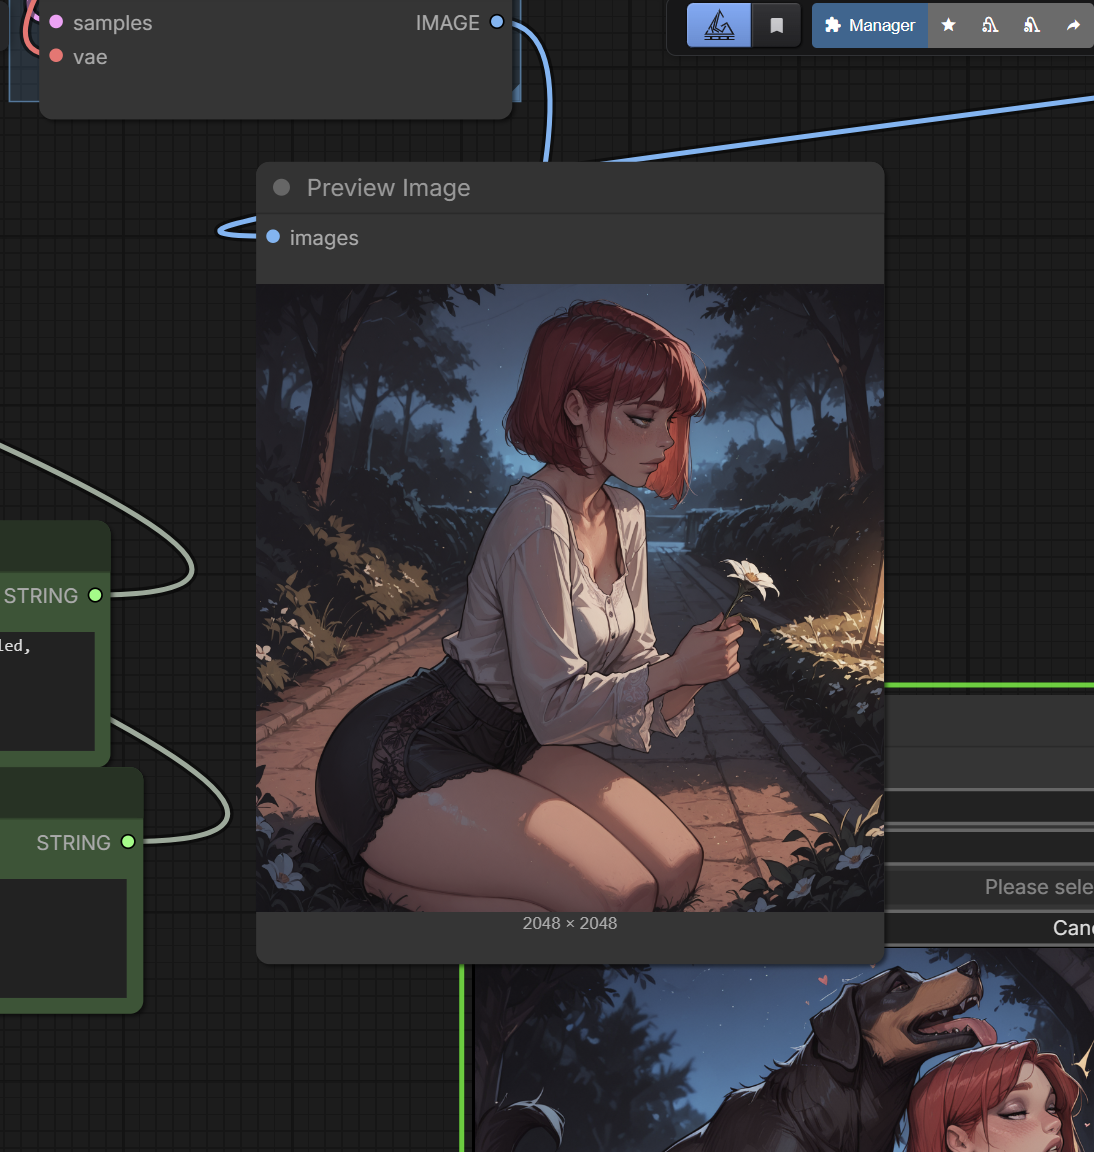Click the empty text box in the lower green node

tap(63, 937)
